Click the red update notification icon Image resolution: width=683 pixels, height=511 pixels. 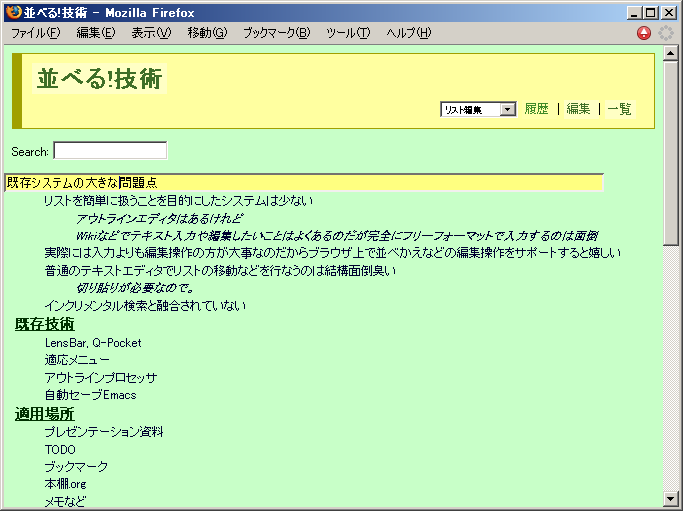643,33
